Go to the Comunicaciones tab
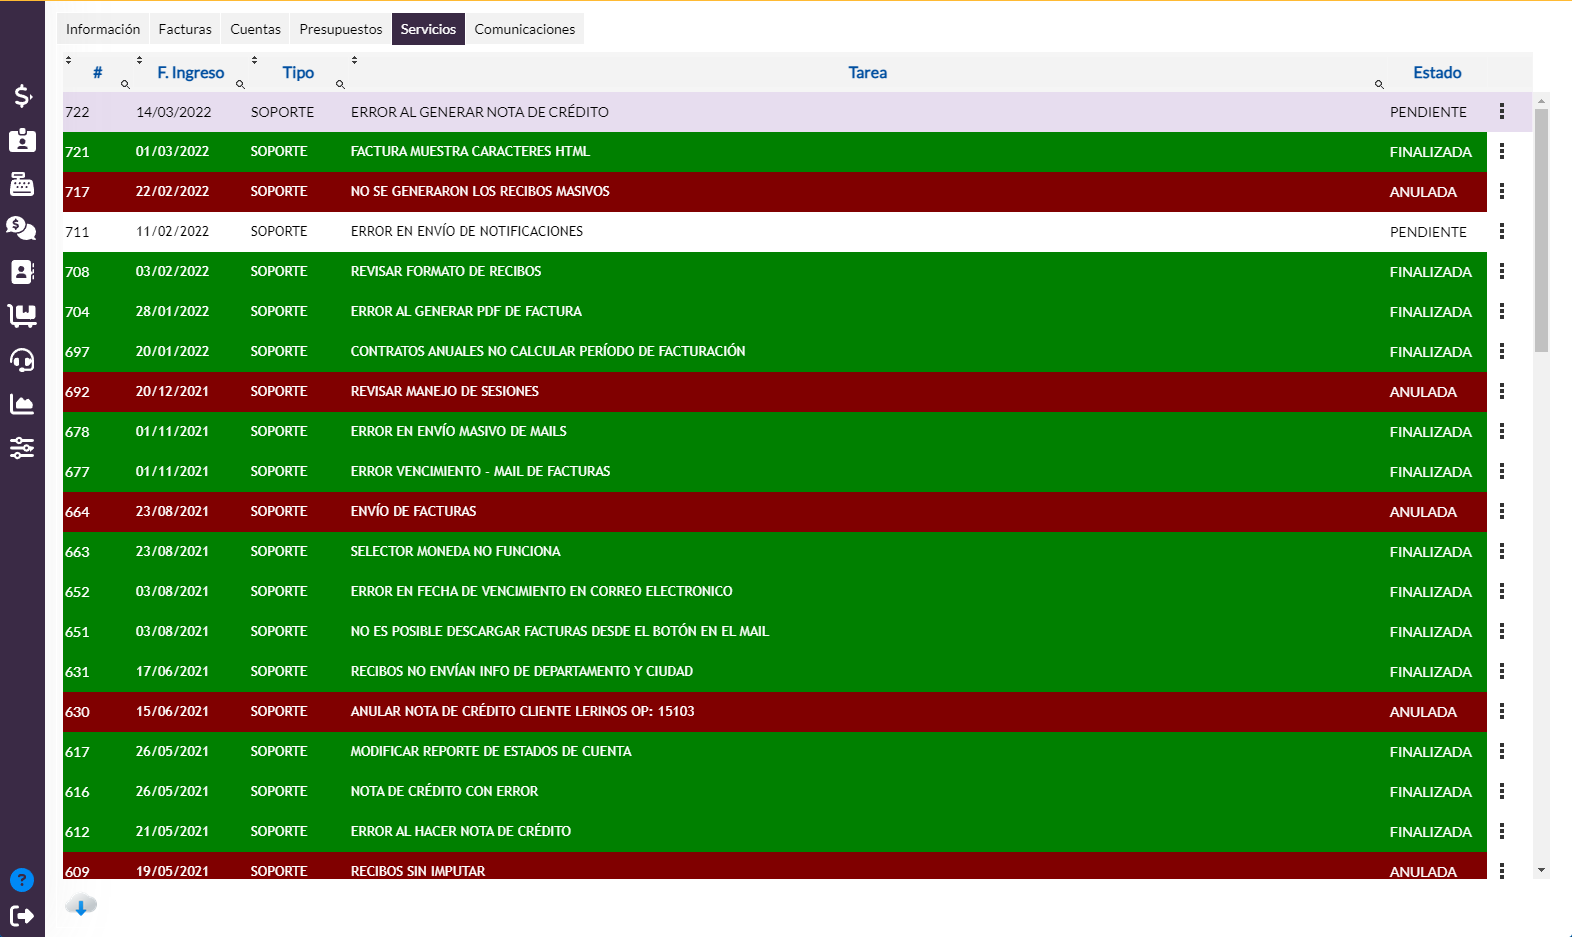The width and height of the screenshot is (1572, 937). [x=524, y=29]
